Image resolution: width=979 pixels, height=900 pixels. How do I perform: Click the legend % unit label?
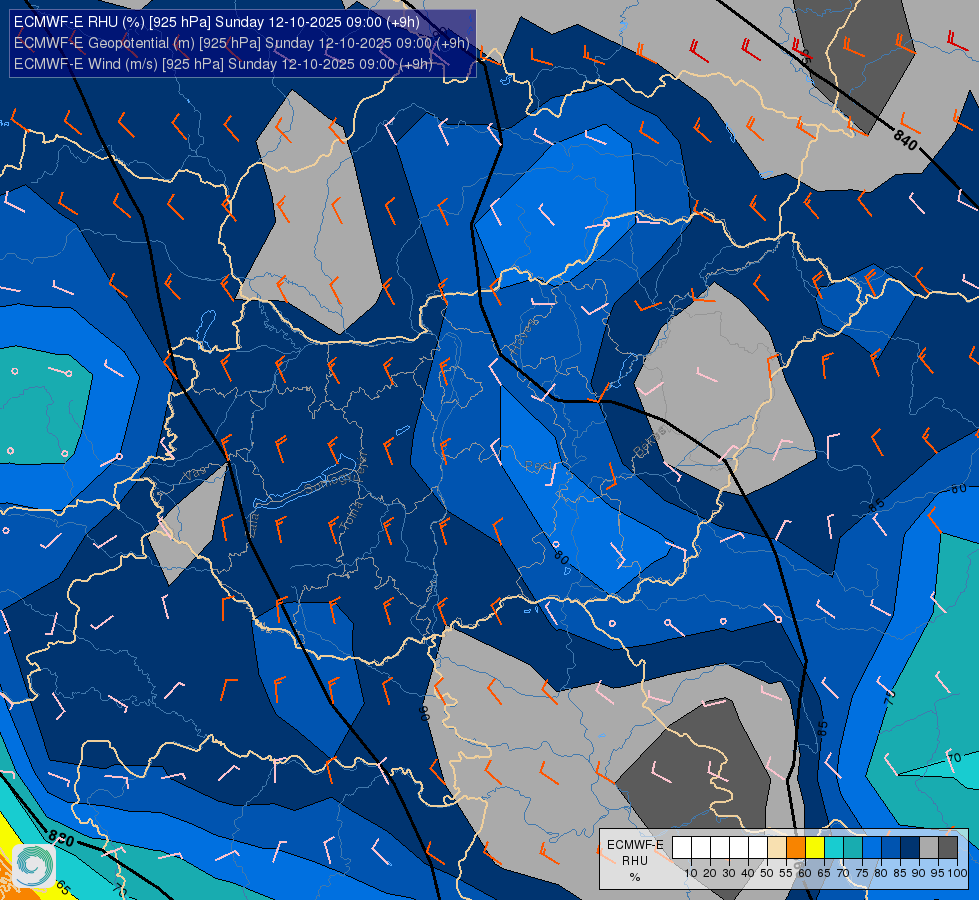[635, 877]
